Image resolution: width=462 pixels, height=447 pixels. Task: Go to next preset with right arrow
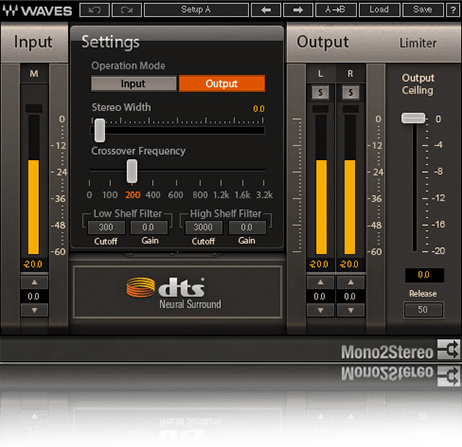click(x=298, y=10)
